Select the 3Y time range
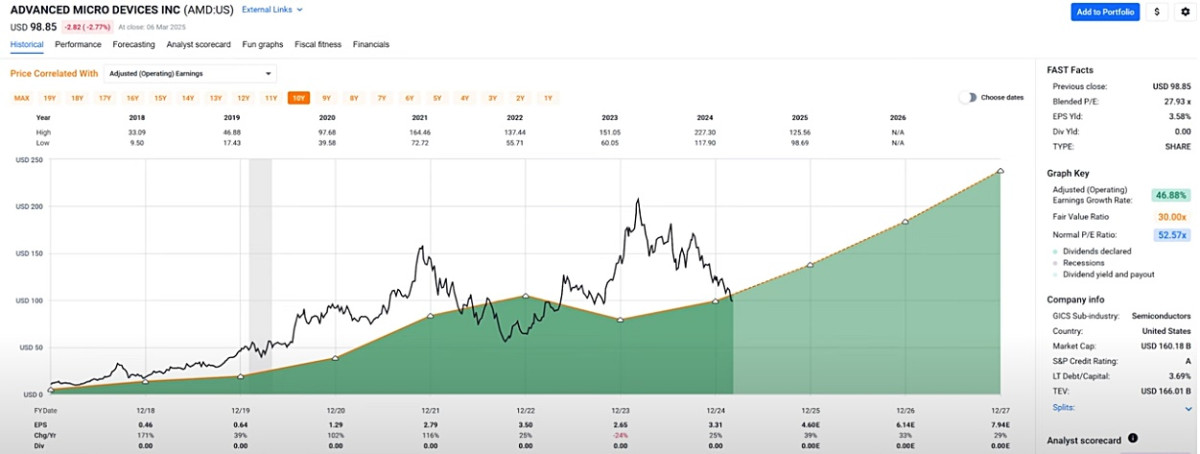 tap(493, 98)
